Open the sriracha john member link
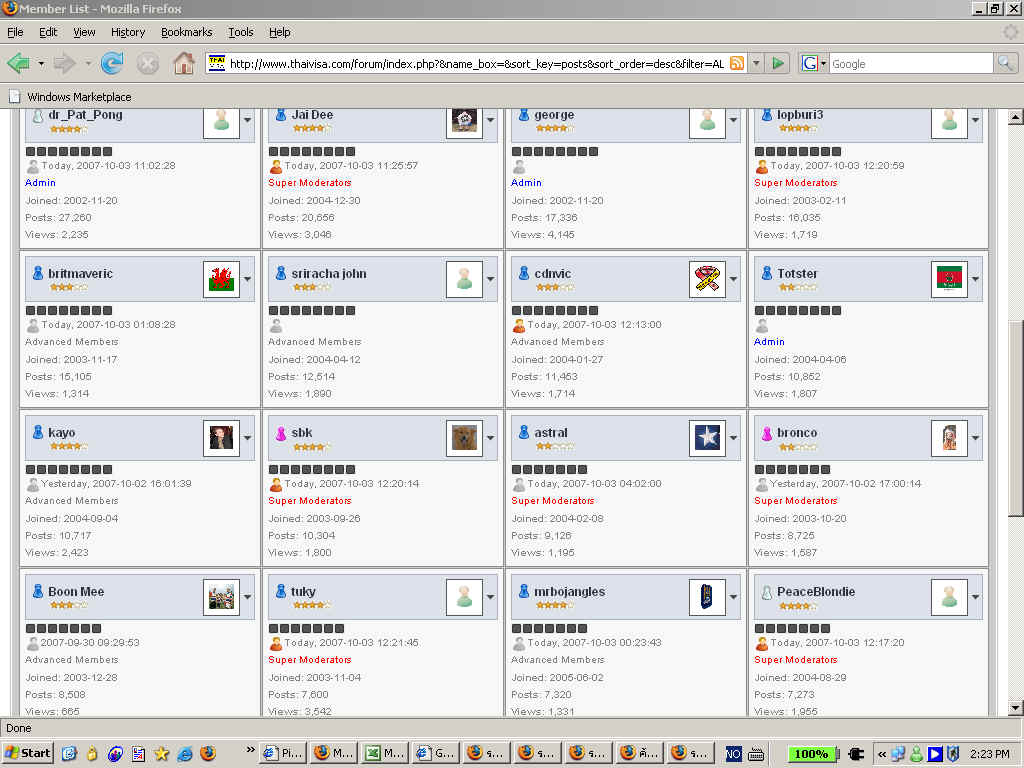Screen dimensions: 1024x768 pyautogui.click(x=328, y=273)
